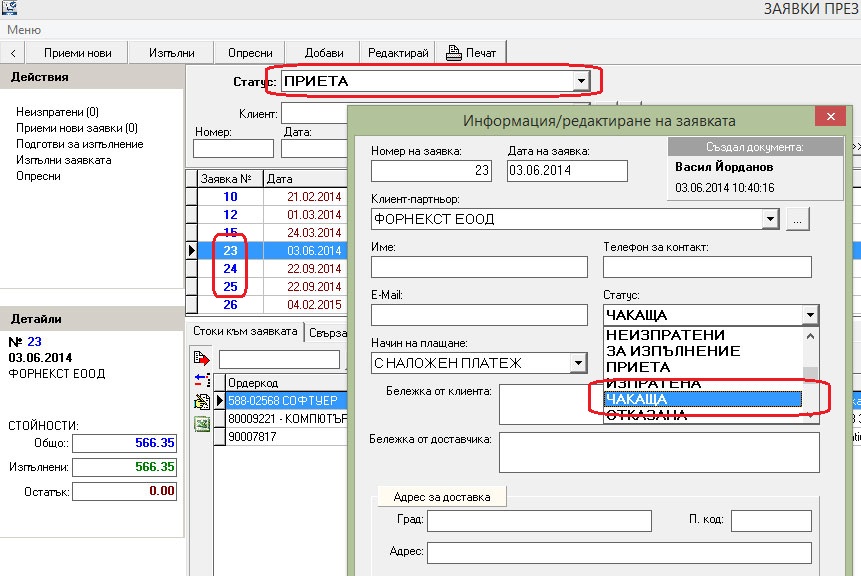Click the Опресни toolbar button

(x=250, y=53)
